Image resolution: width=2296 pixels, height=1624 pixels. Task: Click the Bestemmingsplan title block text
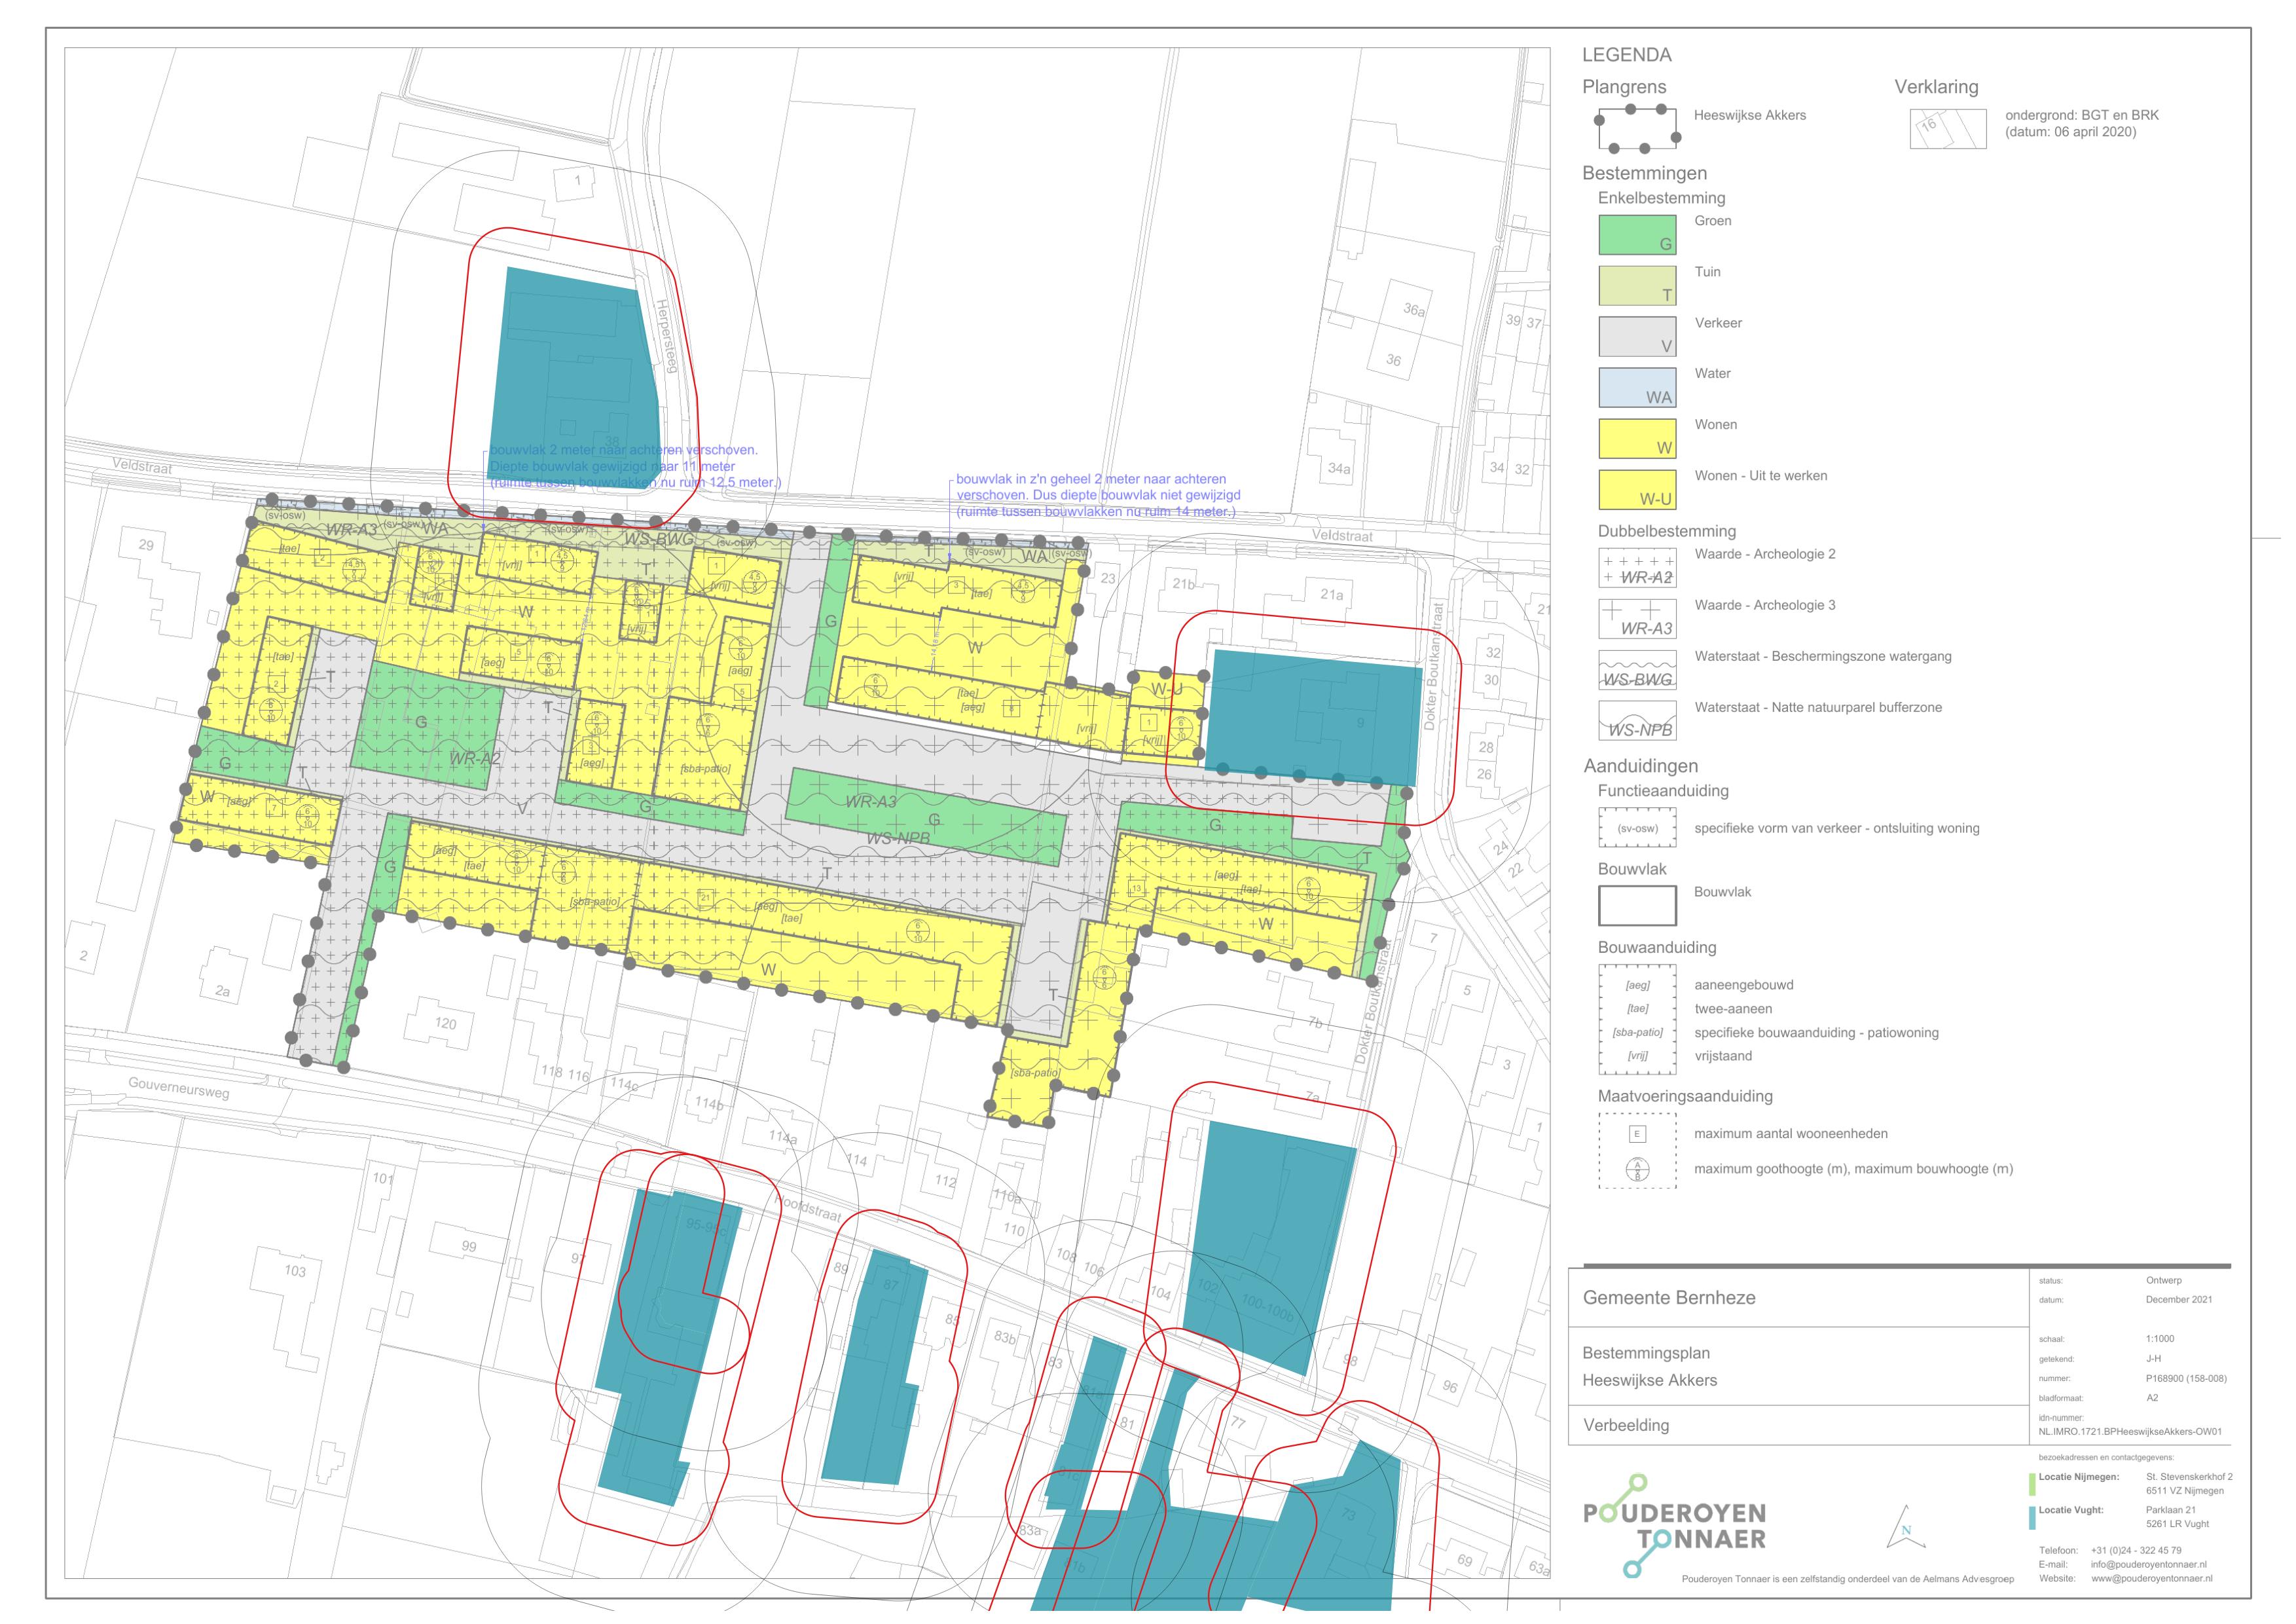(x=1646, y=1353)
